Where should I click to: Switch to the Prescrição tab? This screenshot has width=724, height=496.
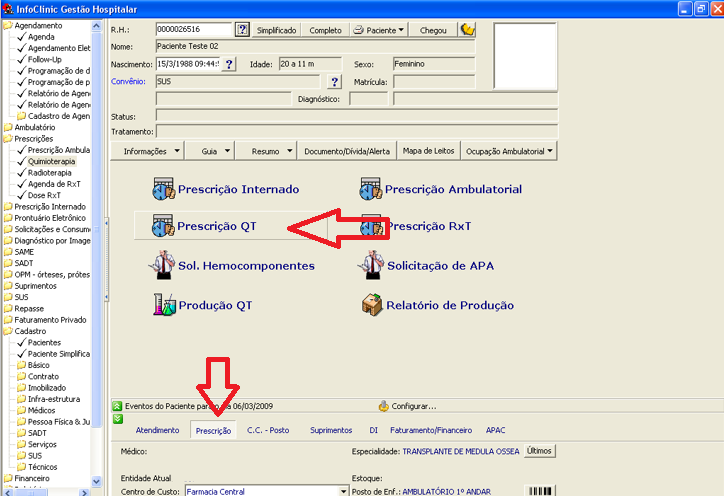213,430
